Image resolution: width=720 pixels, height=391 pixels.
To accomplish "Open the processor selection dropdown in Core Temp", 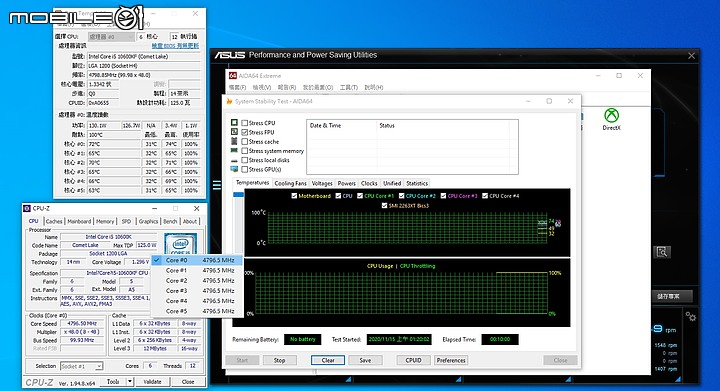I will pyautogui.click(x=111, y=36).
